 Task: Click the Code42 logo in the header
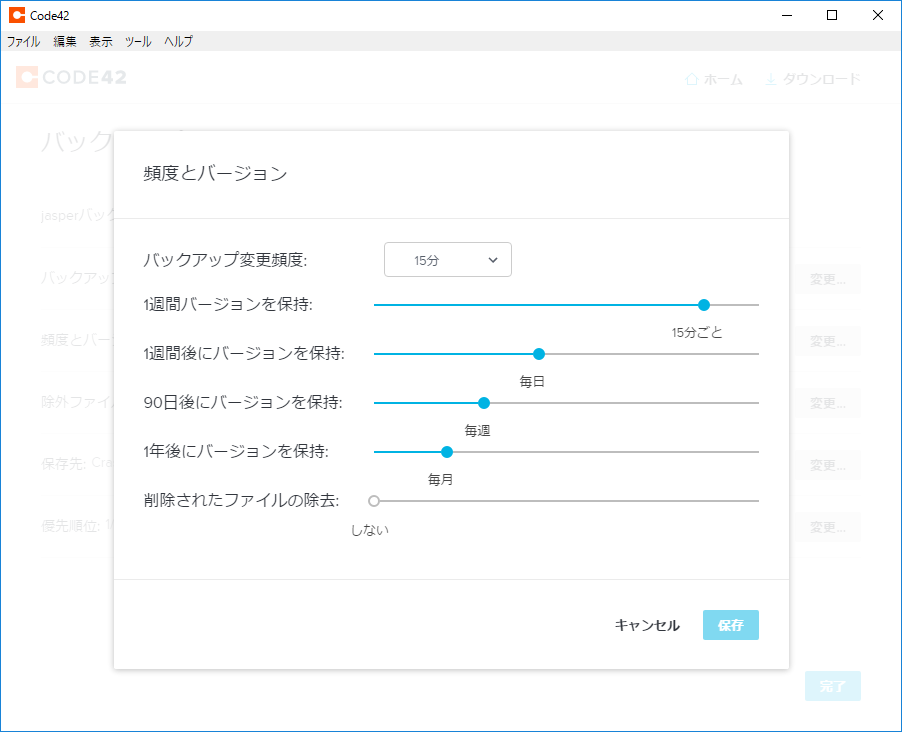click(x=71, y=78)
